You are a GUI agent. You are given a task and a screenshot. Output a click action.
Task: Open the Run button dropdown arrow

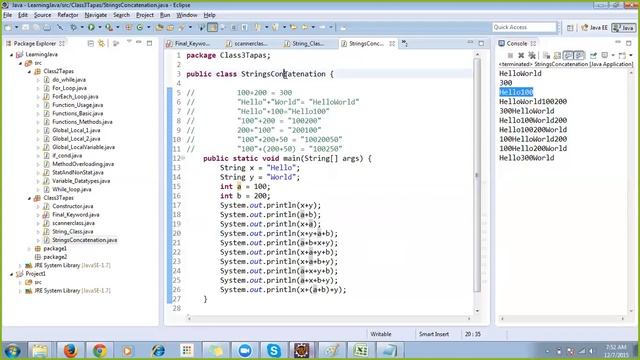tap(99, 27)
